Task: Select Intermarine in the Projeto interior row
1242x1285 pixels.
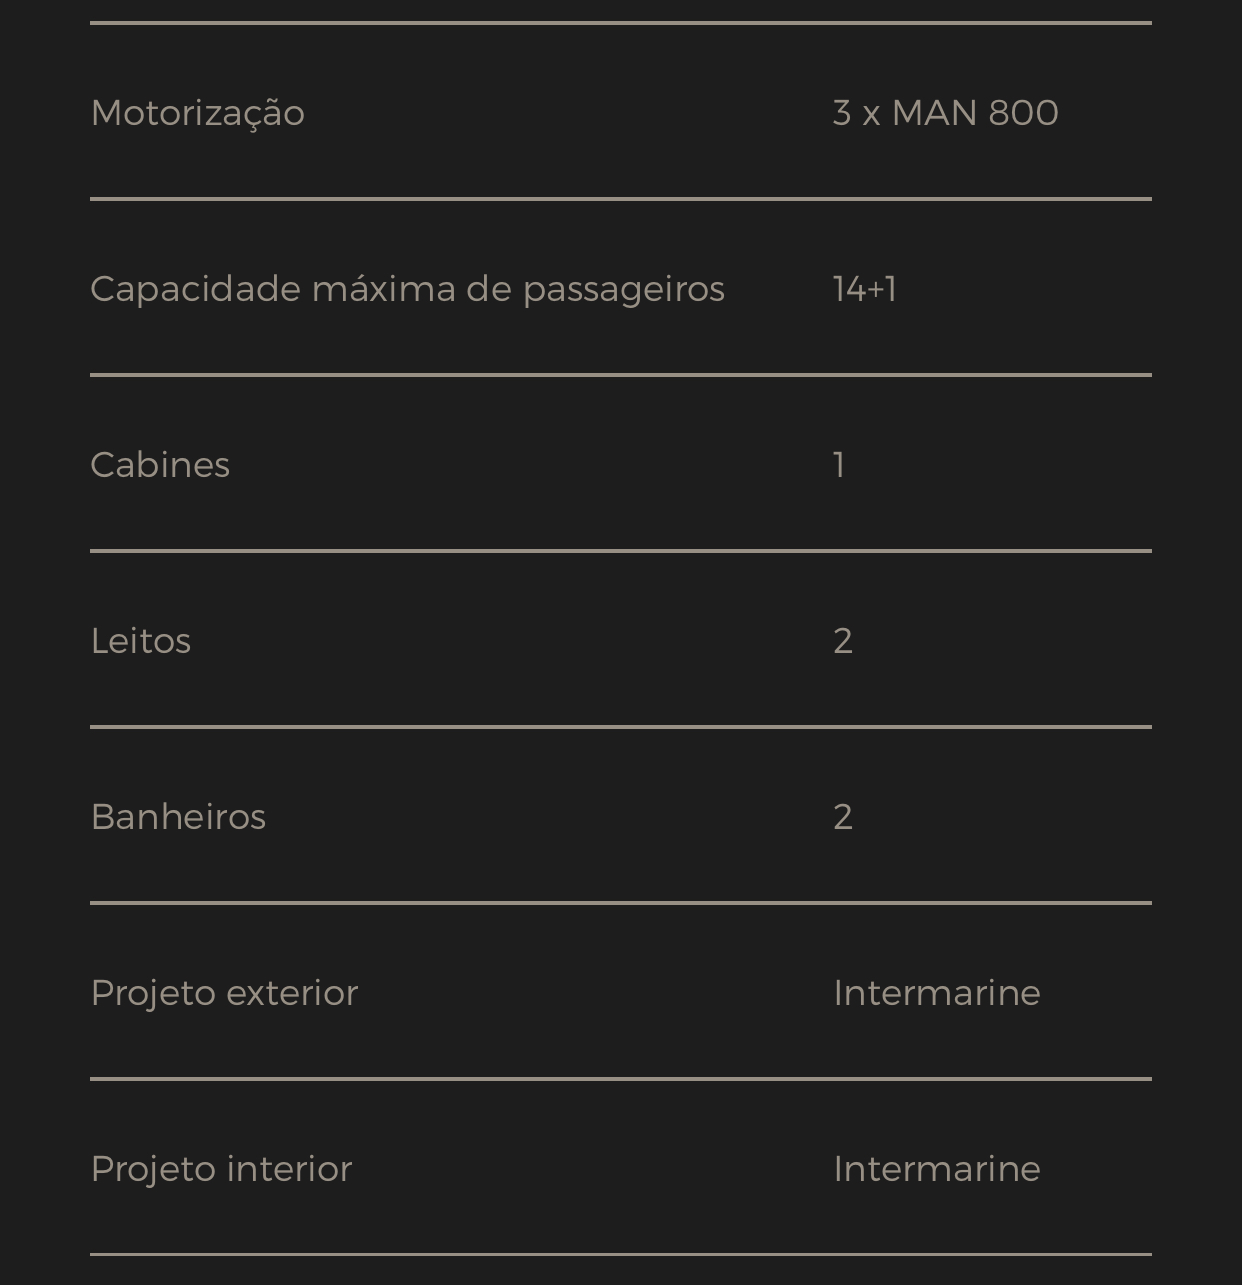Action: [936, 1169]
